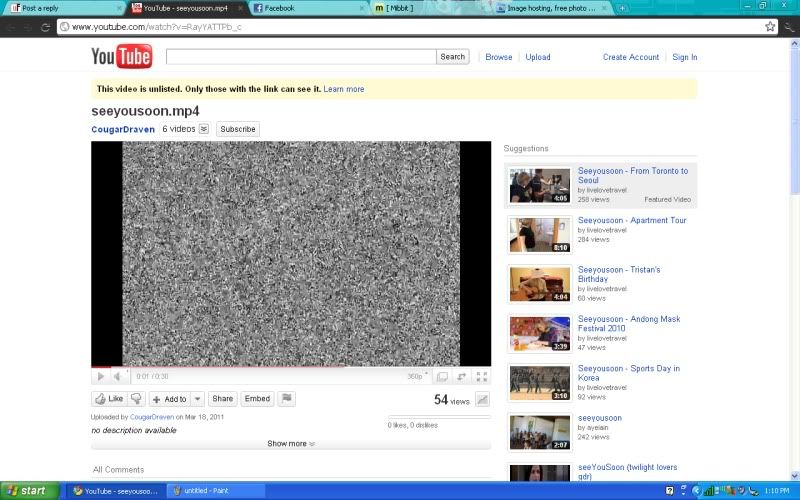Viewport: 800px width, 500px height.
Task: Click the Embed button
Action: (x=257, y=399)
